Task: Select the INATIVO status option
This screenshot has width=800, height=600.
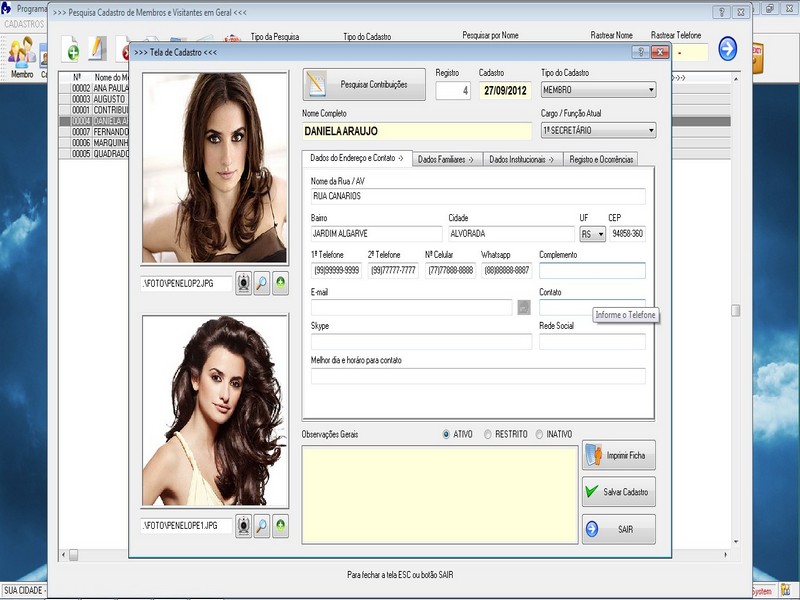Action: pyautogui.click(x=554, y=434)
